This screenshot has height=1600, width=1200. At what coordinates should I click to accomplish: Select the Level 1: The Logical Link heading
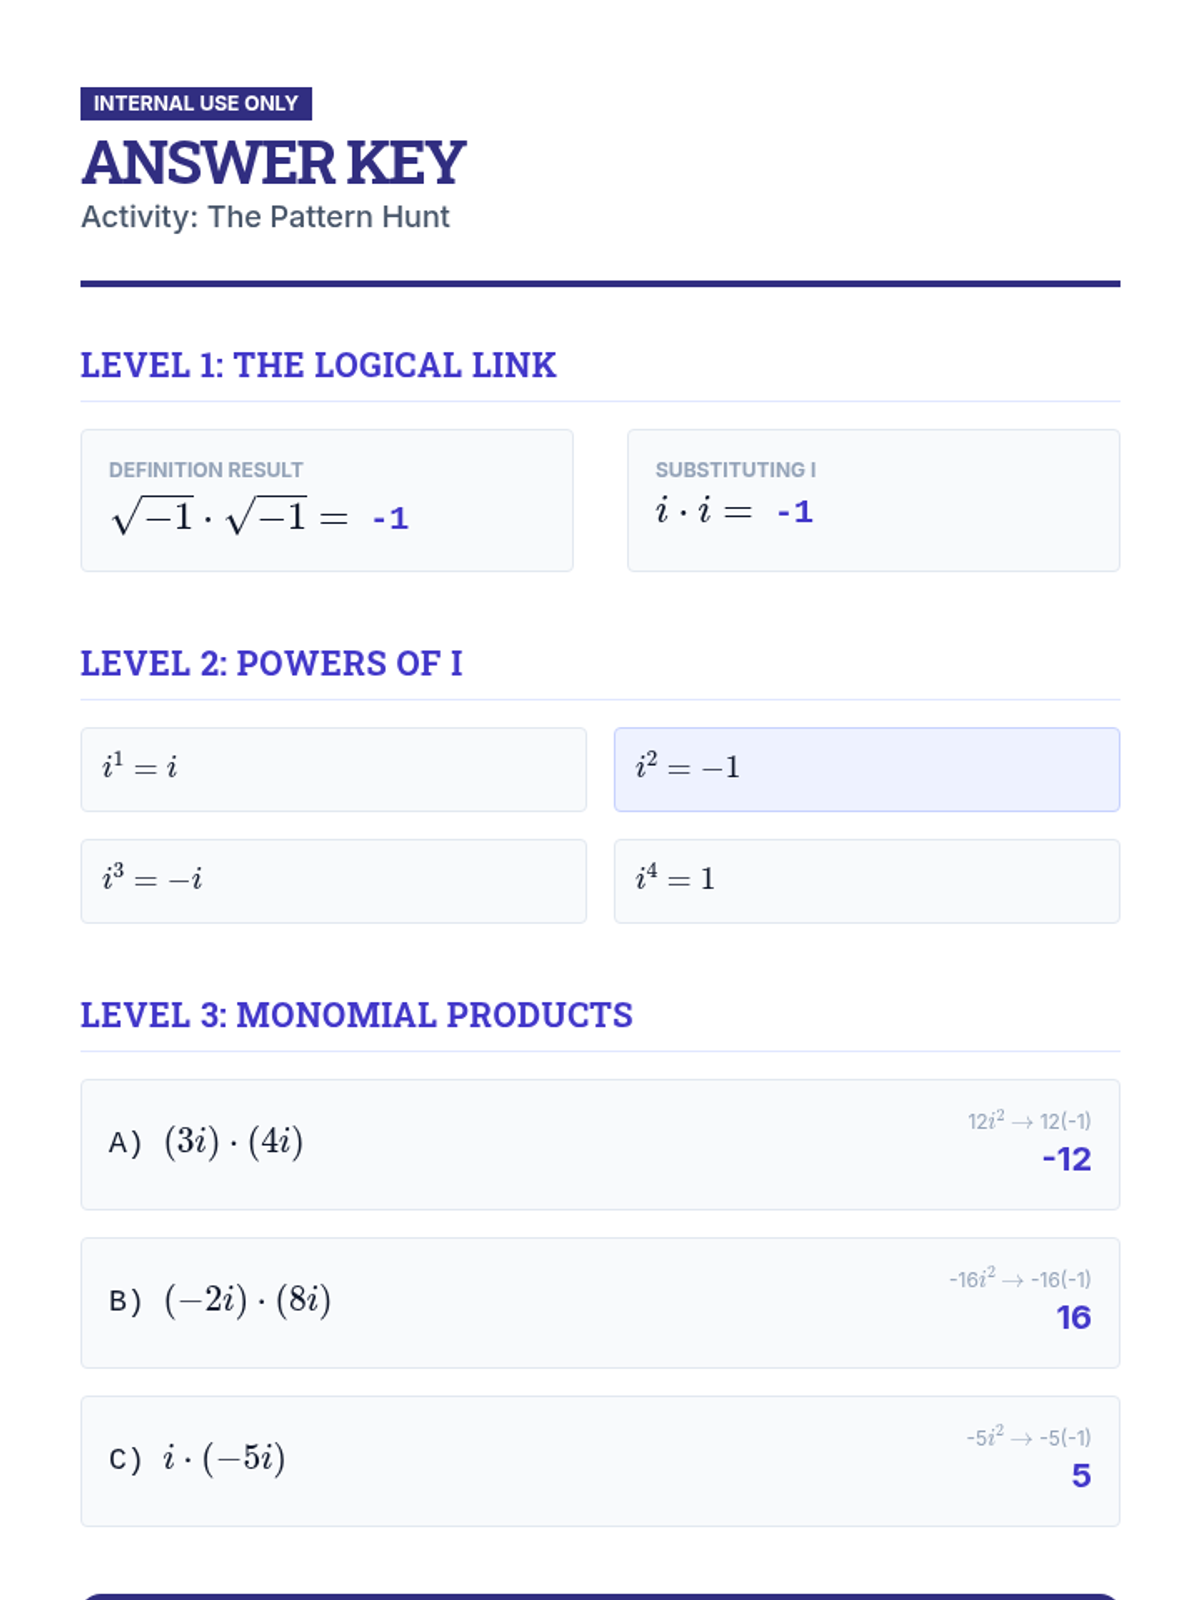click(x=318, y=366)
